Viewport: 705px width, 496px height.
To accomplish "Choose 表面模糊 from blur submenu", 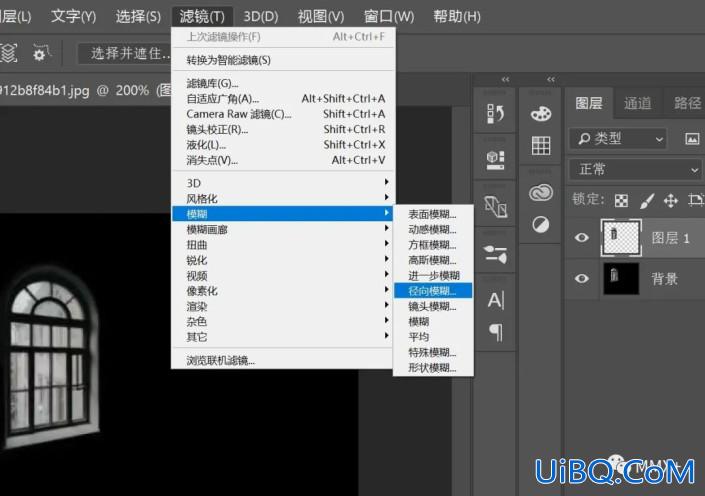I will (433, 214).
